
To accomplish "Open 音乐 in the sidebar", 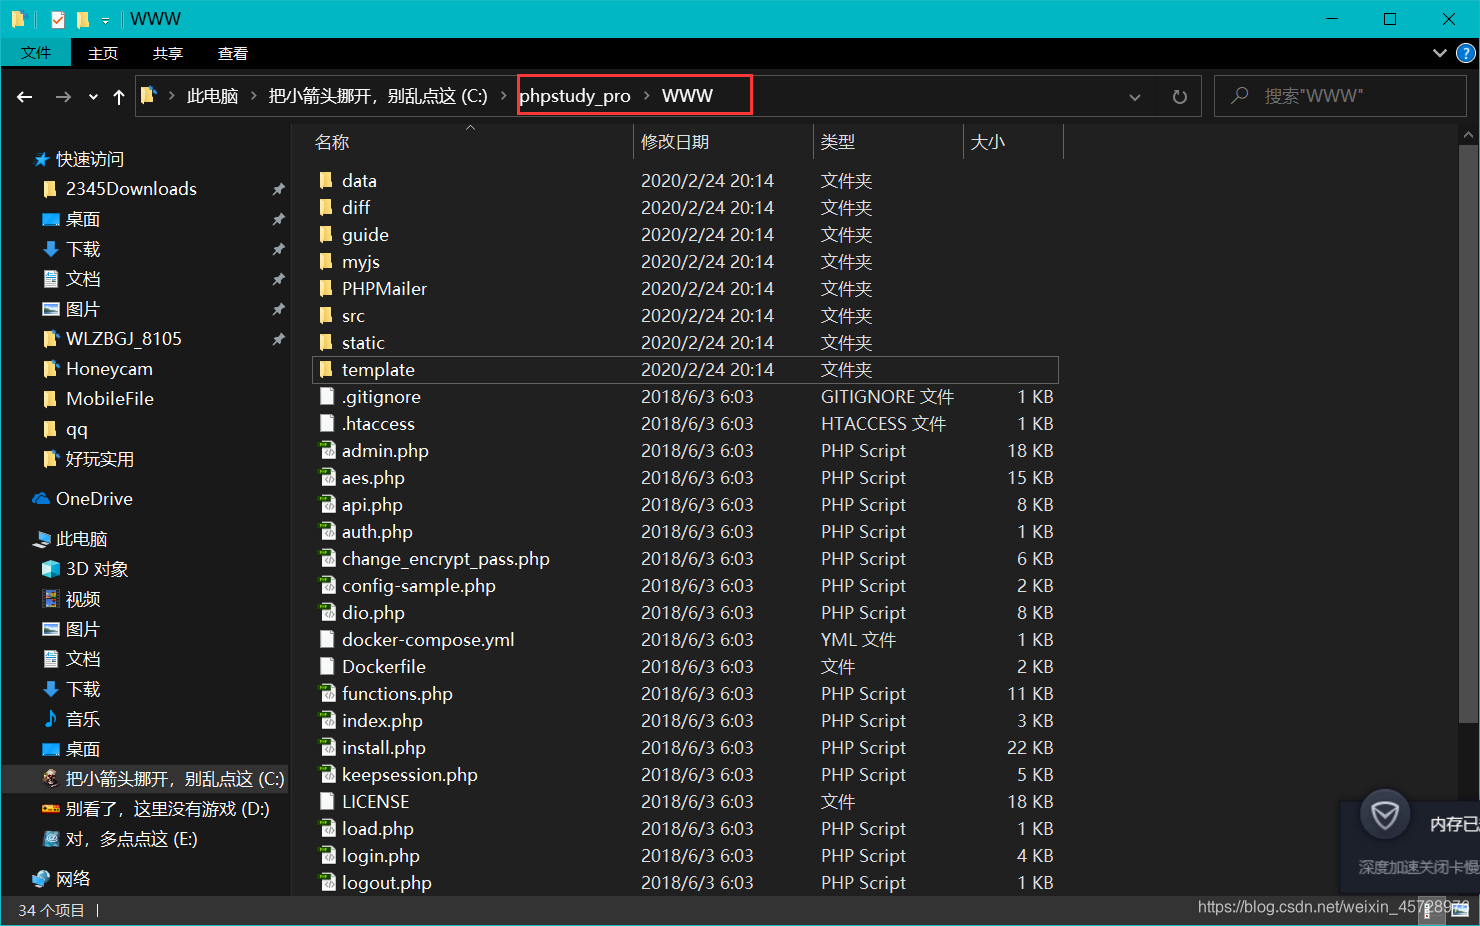I will tap(83, 719).
